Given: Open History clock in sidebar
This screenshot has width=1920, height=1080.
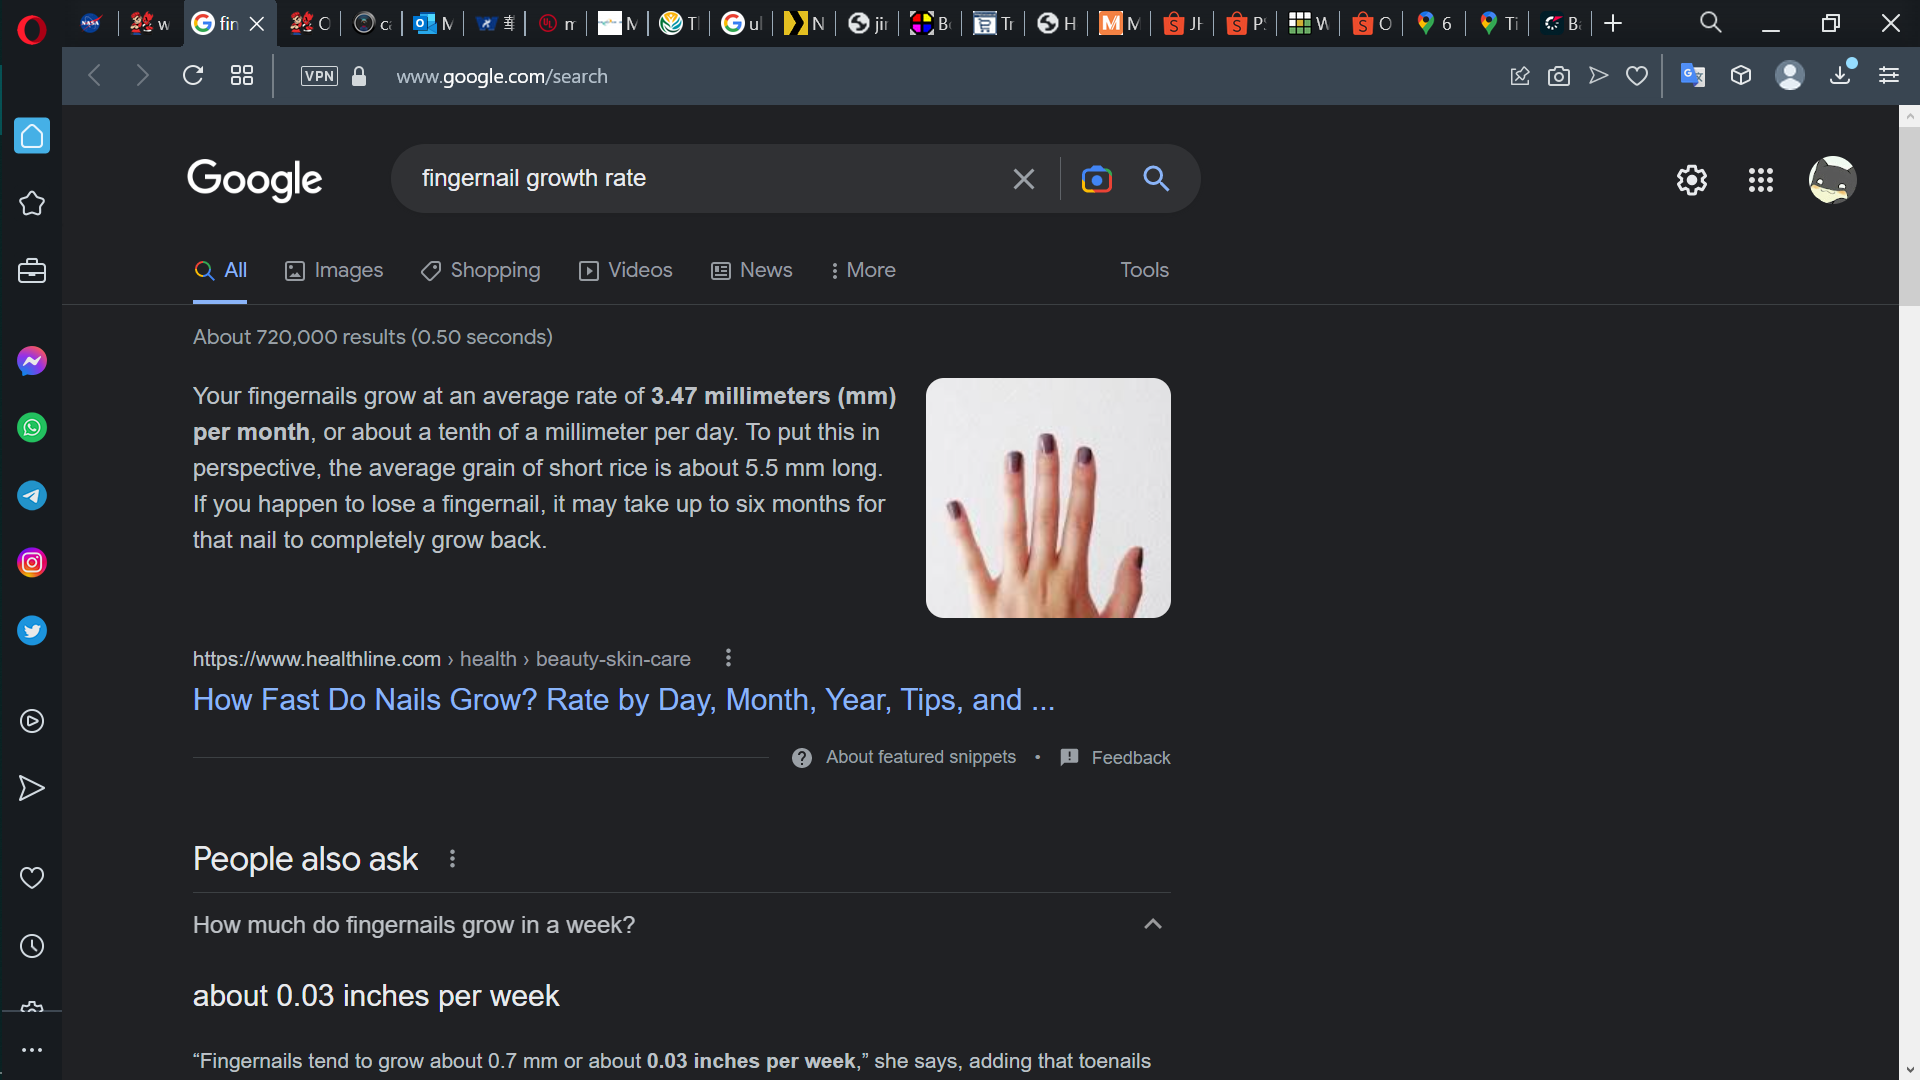Looking at the screenshot, I should 32,946.
